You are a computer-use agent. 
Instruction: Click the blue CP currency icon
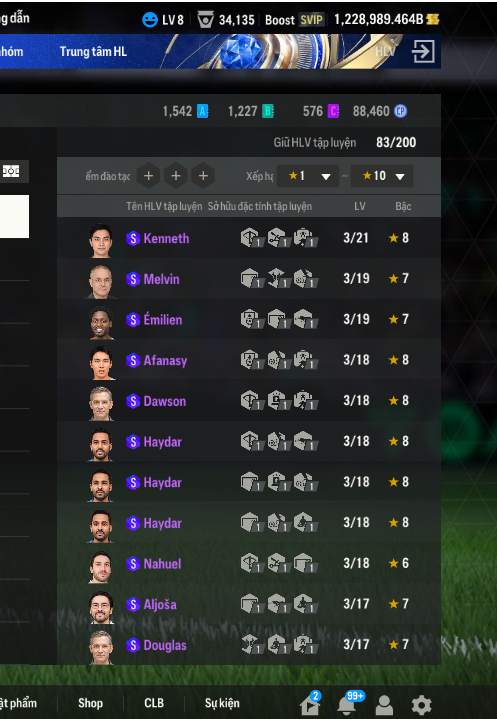pyautogui.click(x=400, y=111)
